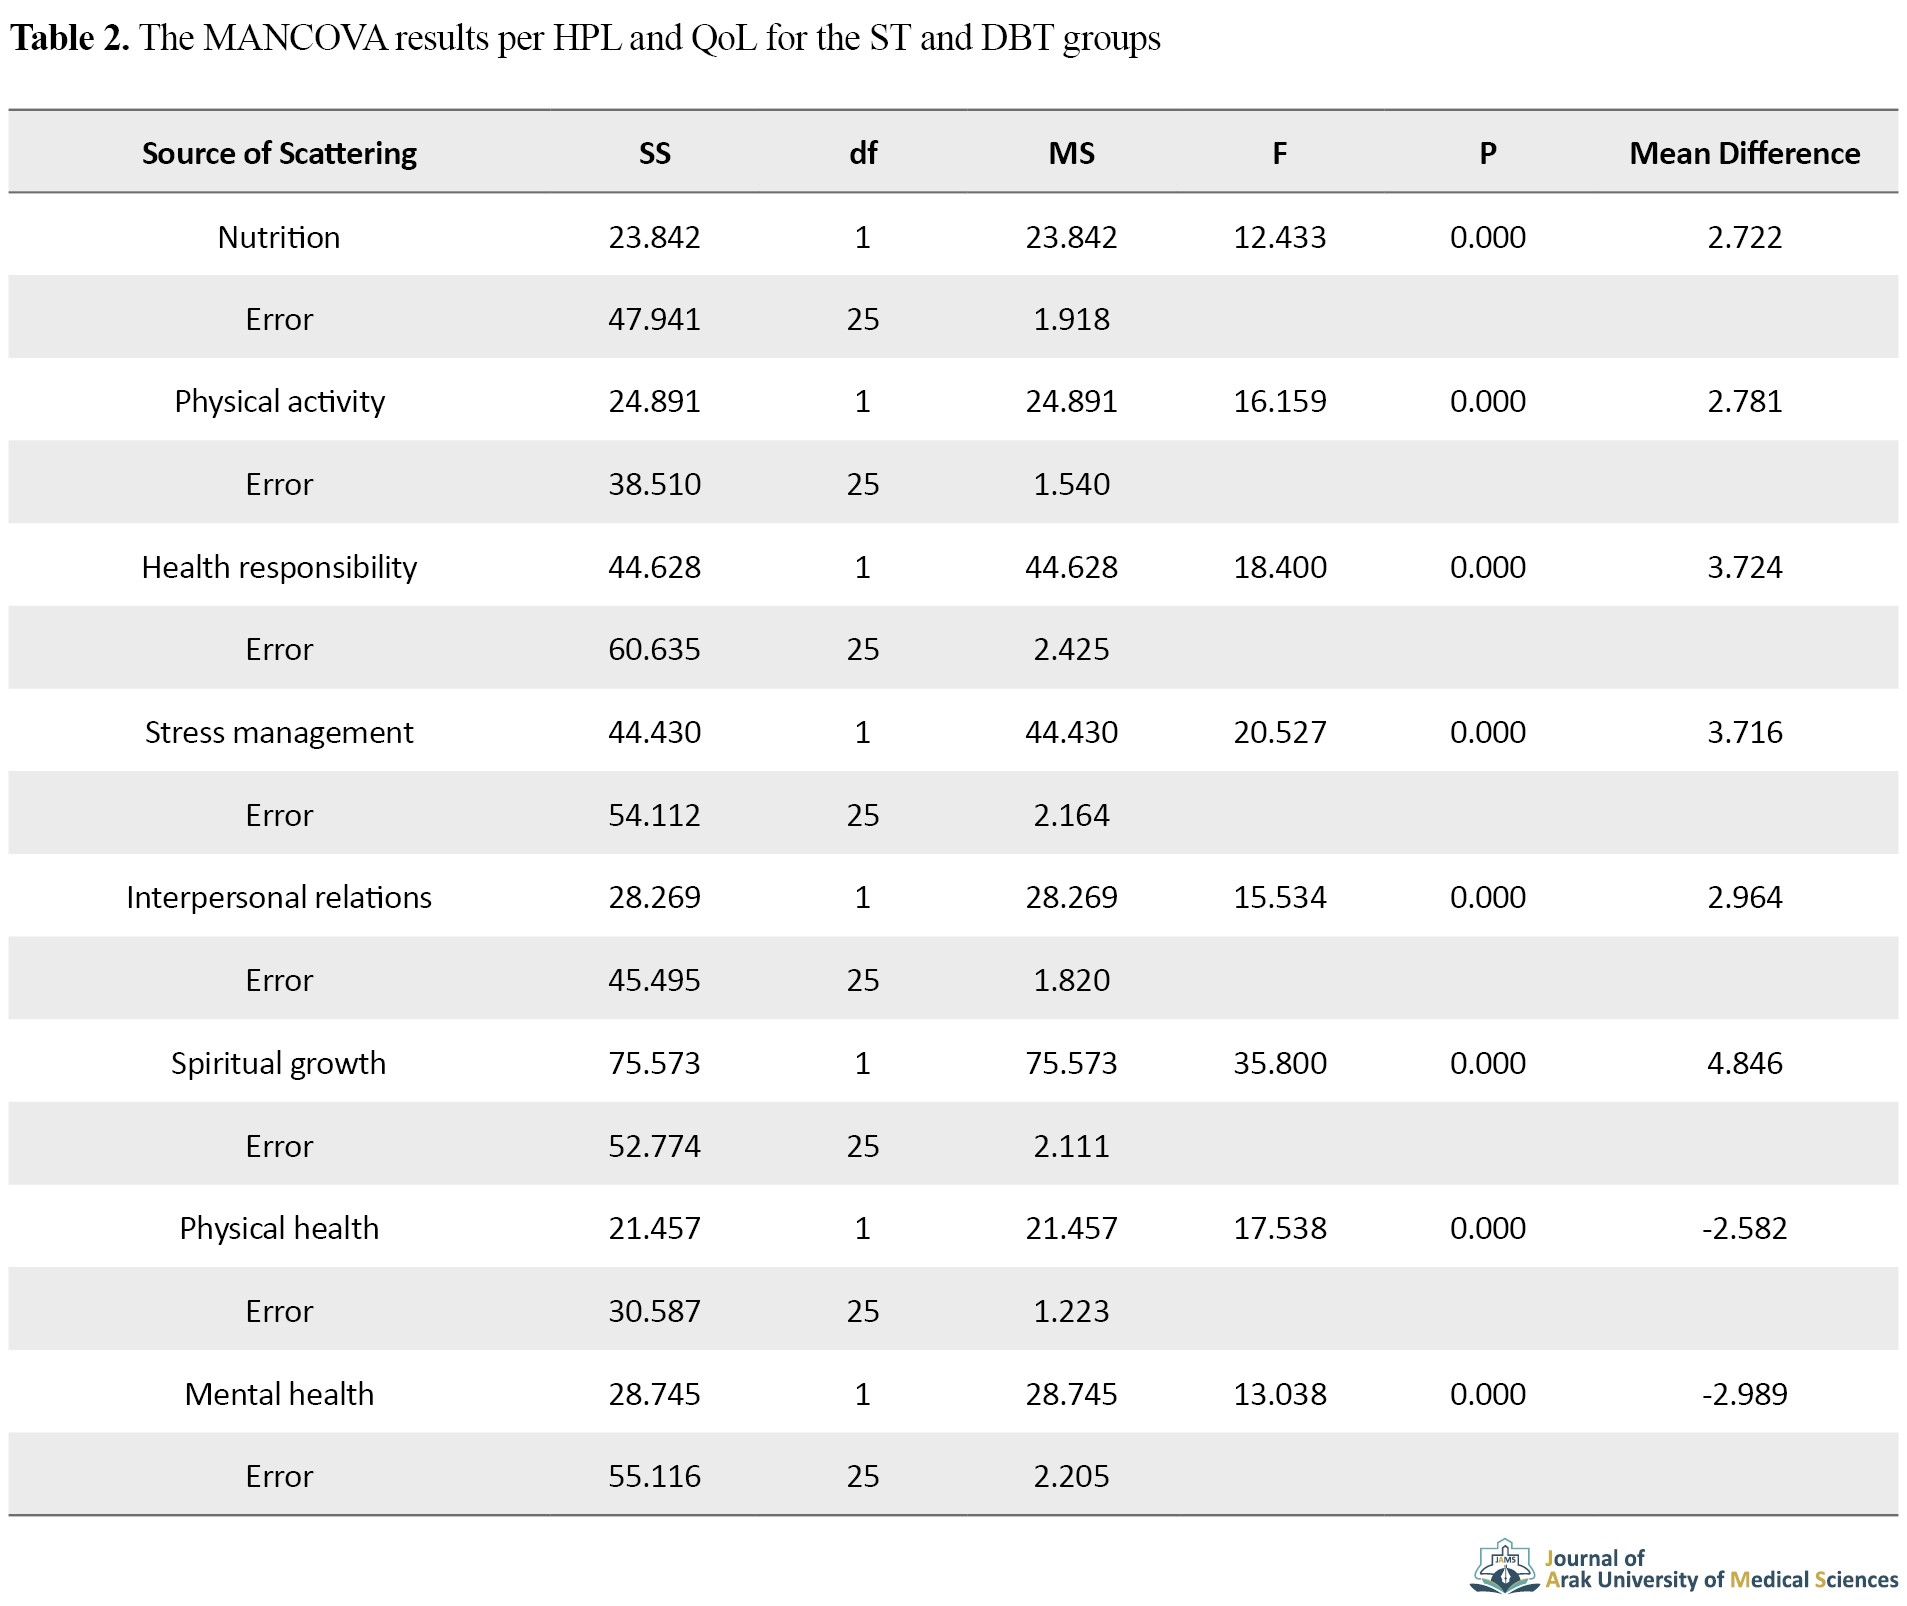
Task: Select the Physical health row label
Action: (x=279, y=1228)
